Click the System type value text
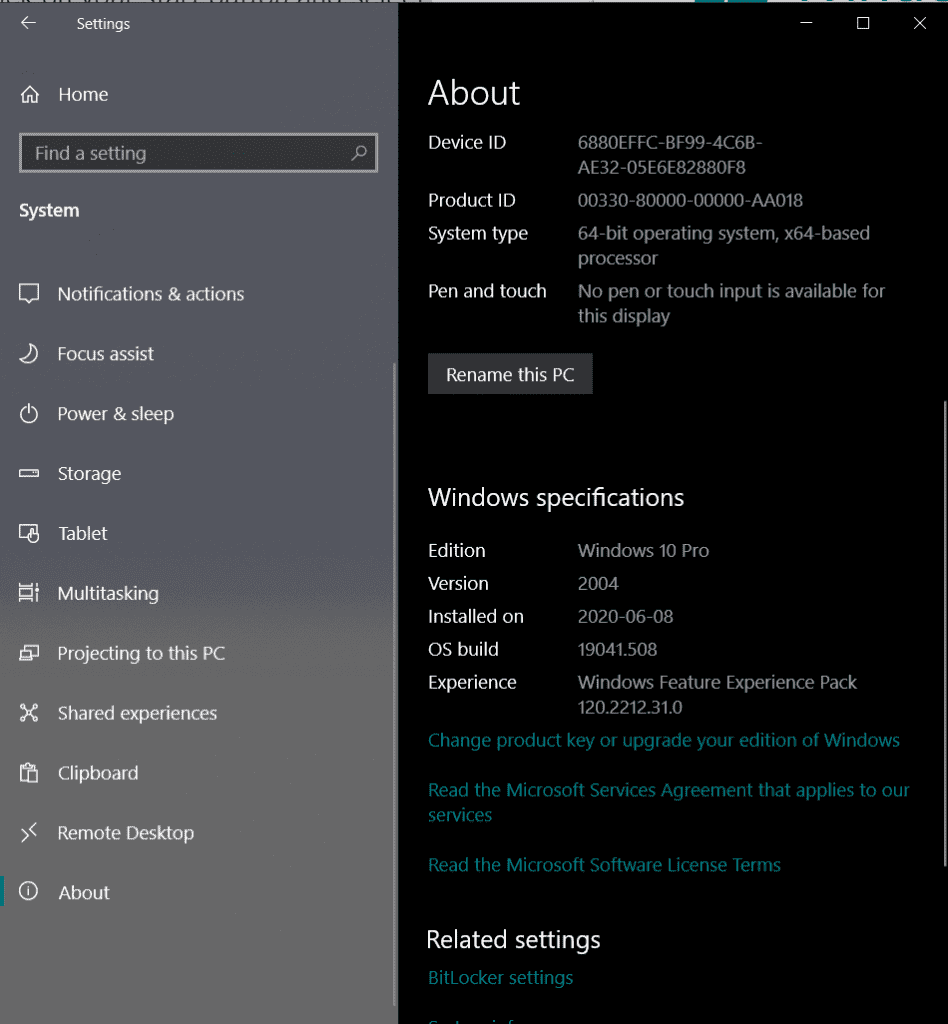This screenshot has width=948, height=1024. click(x=723, y=246)
